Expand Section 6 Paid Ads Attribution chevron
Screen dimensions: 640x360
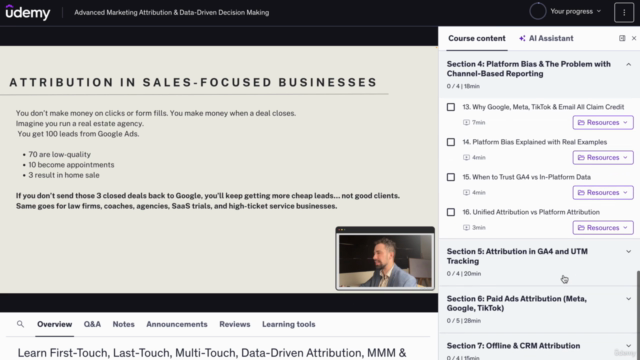(x=629, y=299)
